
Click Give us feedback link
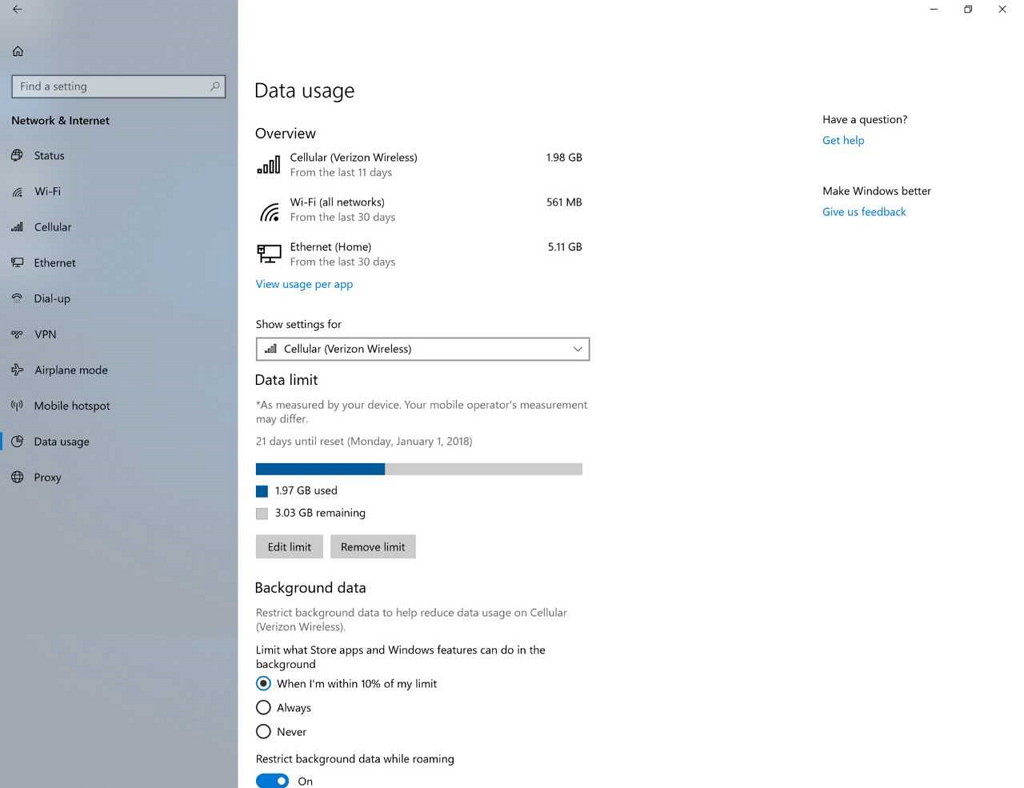coord(864,212)
